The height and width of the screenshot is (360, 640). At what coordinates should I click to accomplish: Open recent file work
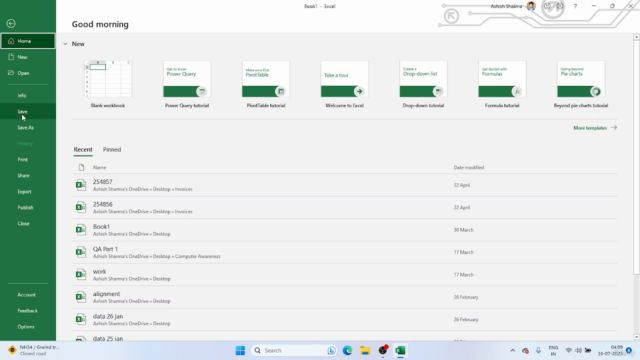[344, 275]
